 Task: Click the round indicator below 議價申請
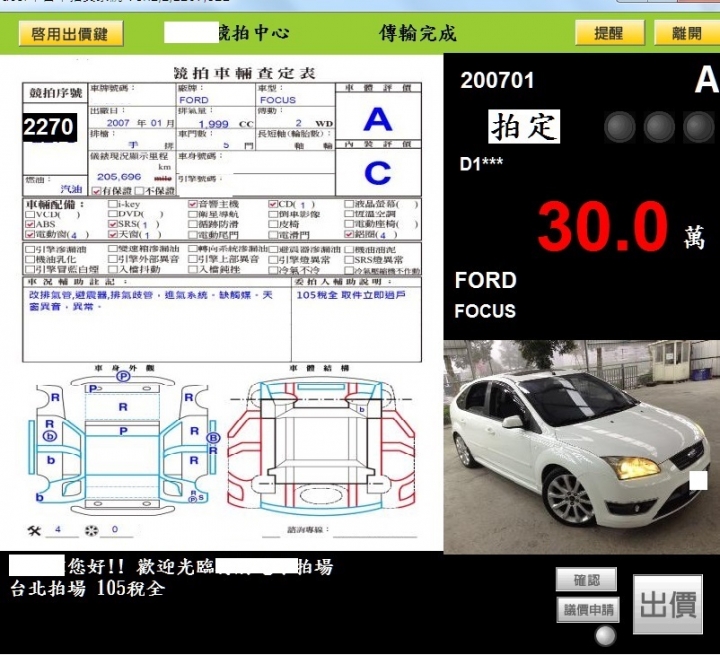(605, 636)
